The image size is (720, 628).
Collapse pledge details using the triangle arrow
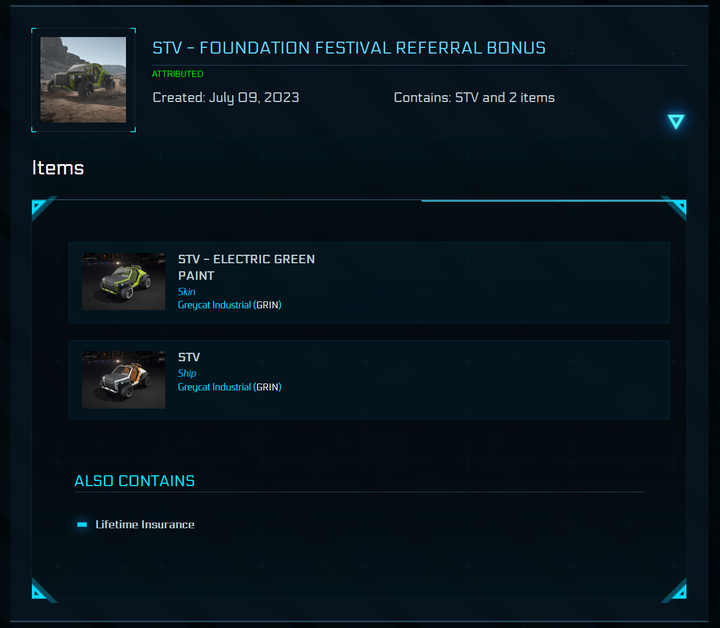676,122
